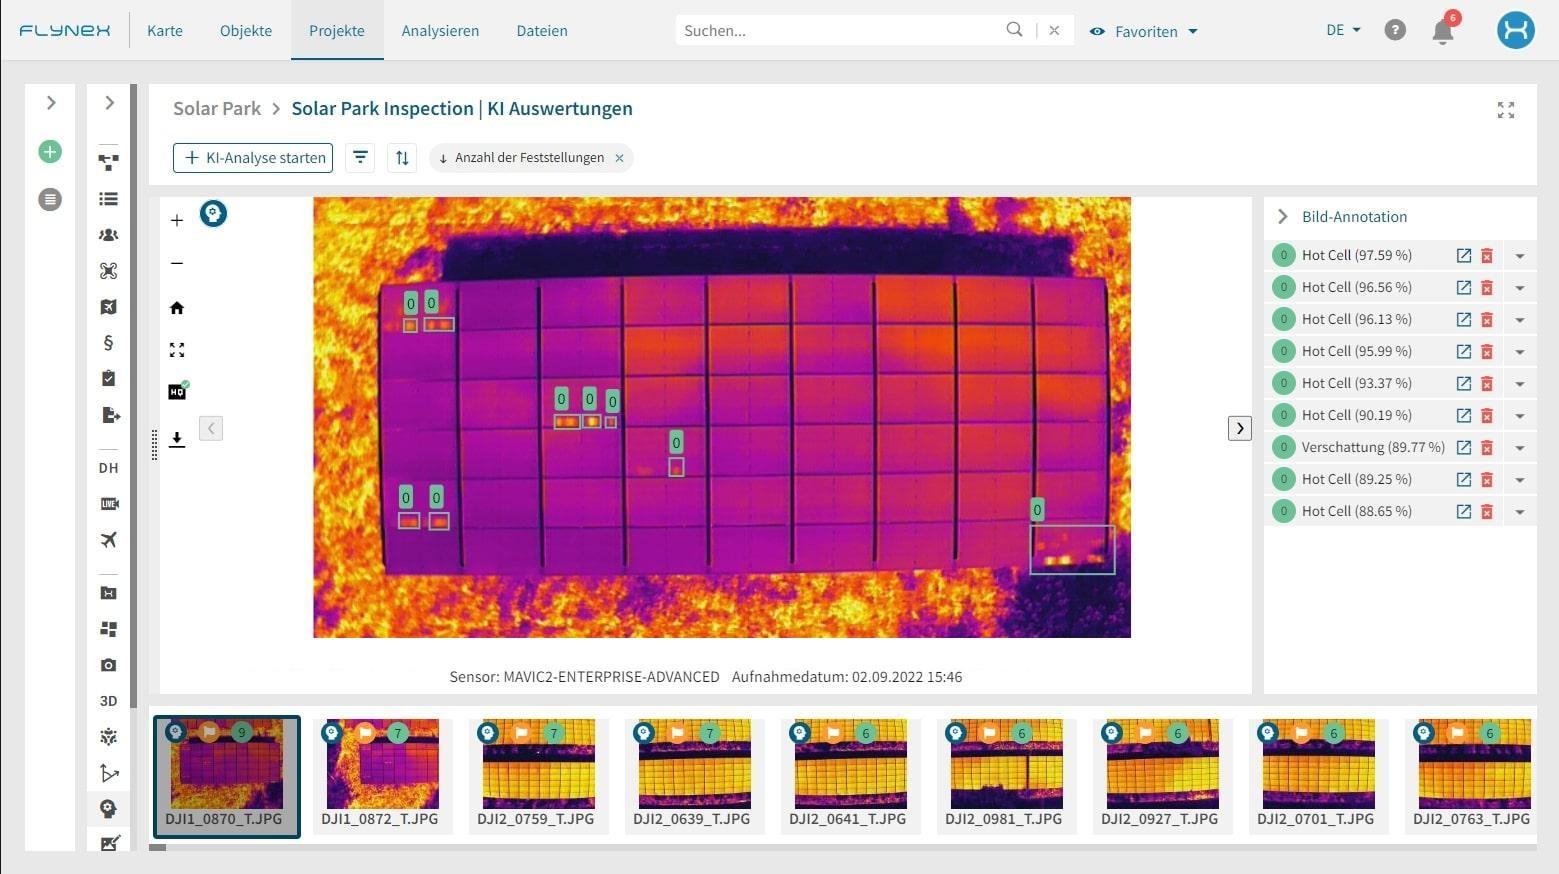This screenshot has width=1559, height=874.
Task: Switch to the Analysieren tab
Action: click(x=440, y=31)
